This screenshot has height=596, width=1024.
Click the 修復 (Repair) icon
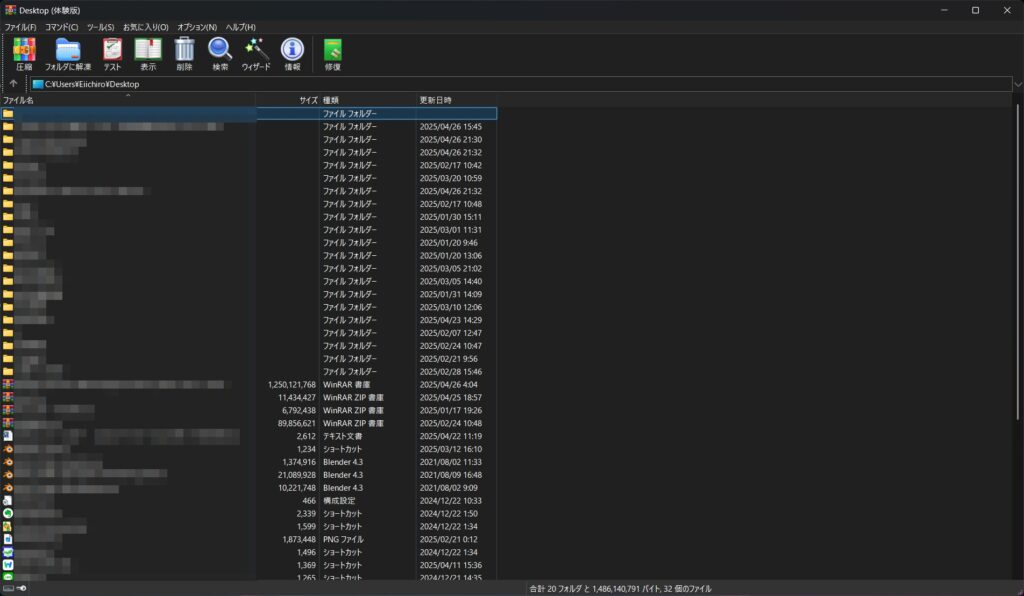pos(332,50)
